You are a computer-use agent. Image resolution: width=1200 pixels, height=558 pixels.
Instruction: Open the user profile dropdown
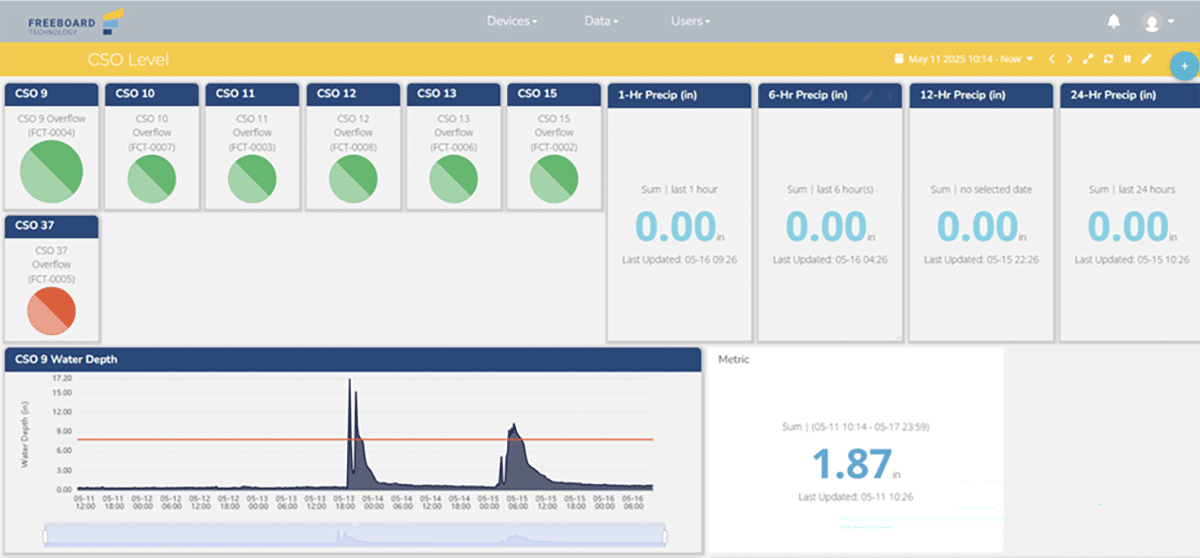pyautogui.click(x=1157, y=22)
